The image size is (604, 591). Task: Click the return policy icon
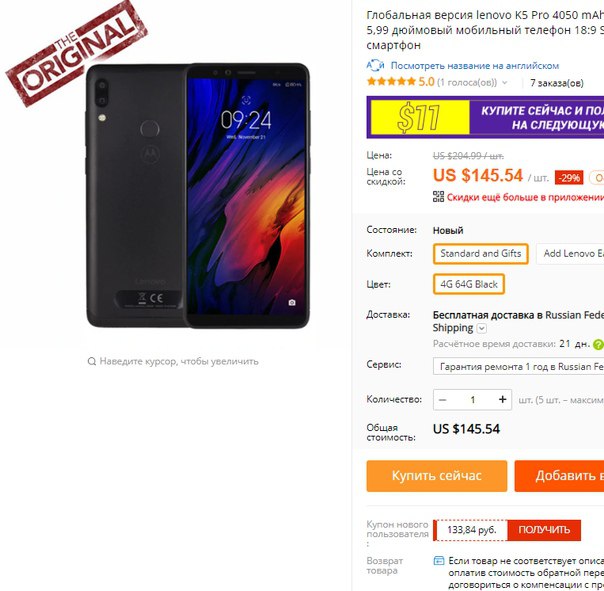coord(439,561)
